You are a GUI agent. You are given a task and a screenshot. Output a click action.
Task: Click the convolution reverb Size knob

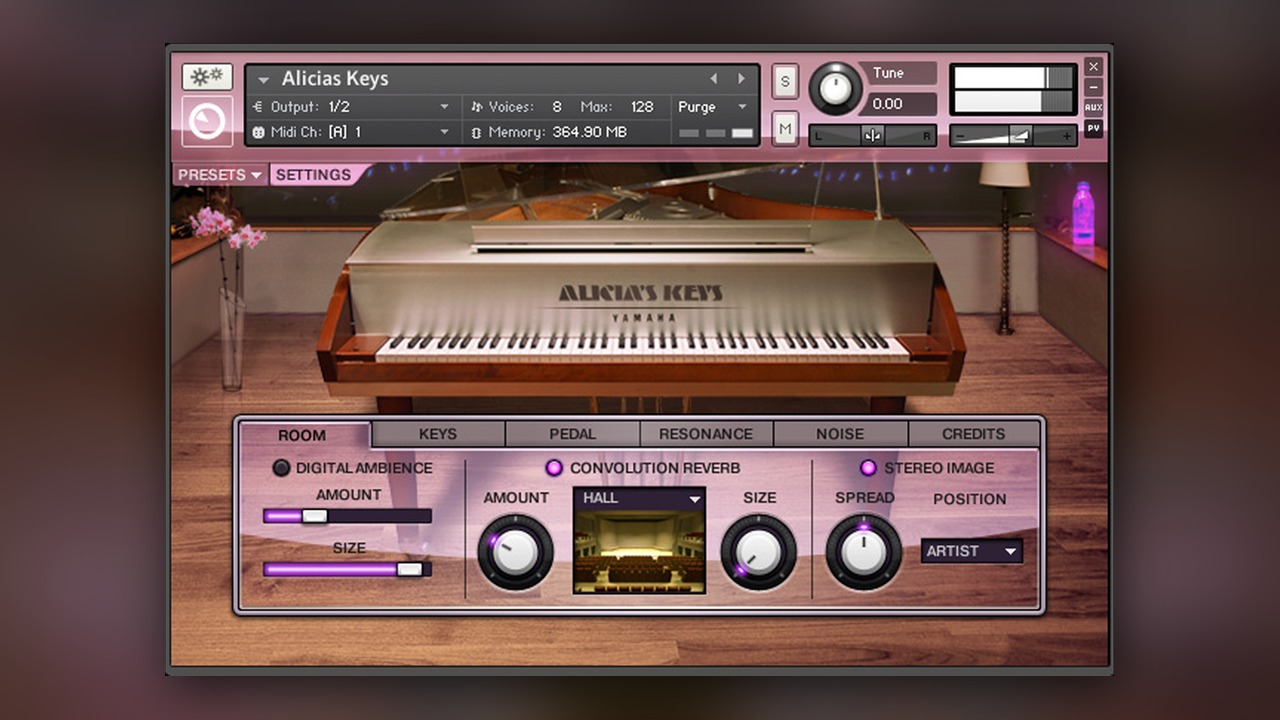(758, 551)
